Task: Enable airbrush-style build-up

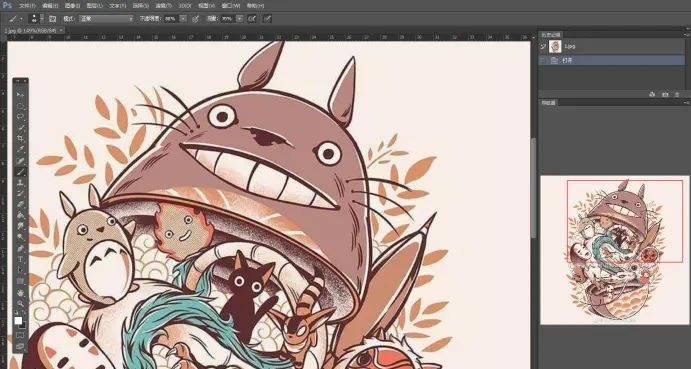Action: pos(252,19)
